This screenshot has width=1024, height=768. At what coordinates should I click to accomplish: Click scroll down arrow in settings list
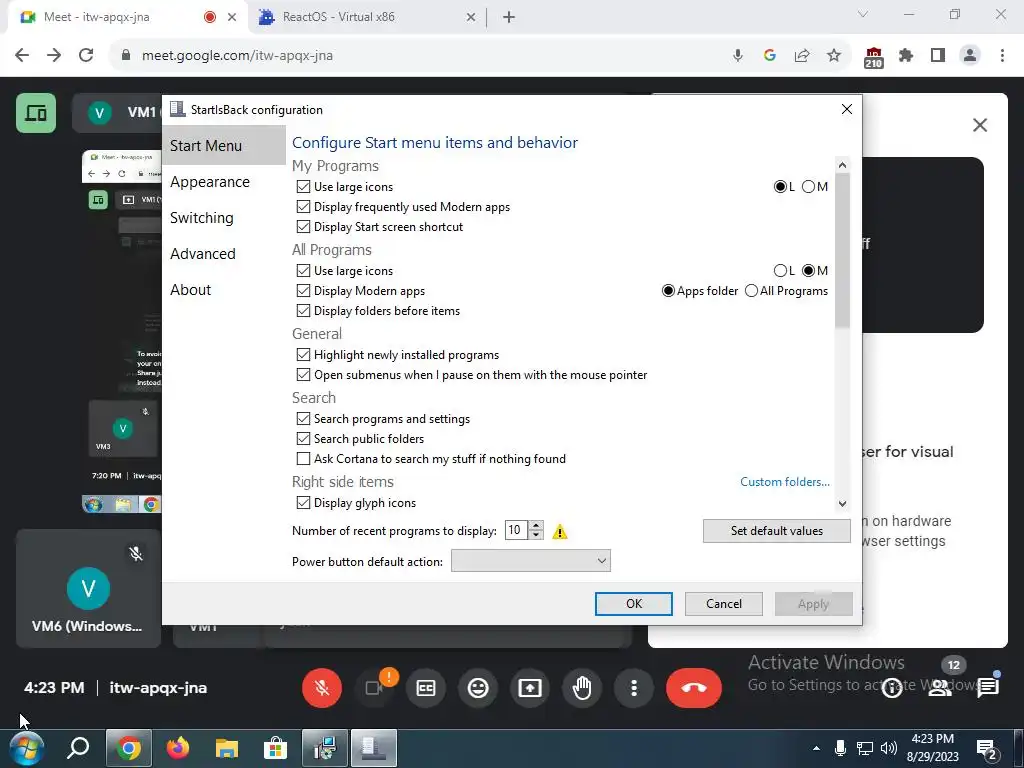pyautogui.click(x=842, y=504)
